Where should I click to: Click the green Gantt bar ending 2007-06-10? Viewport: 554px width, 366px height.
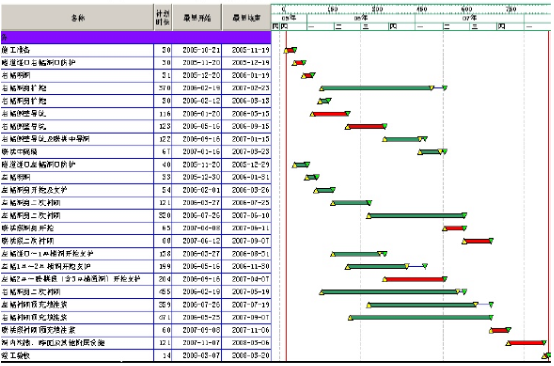[x=417, y=216]
